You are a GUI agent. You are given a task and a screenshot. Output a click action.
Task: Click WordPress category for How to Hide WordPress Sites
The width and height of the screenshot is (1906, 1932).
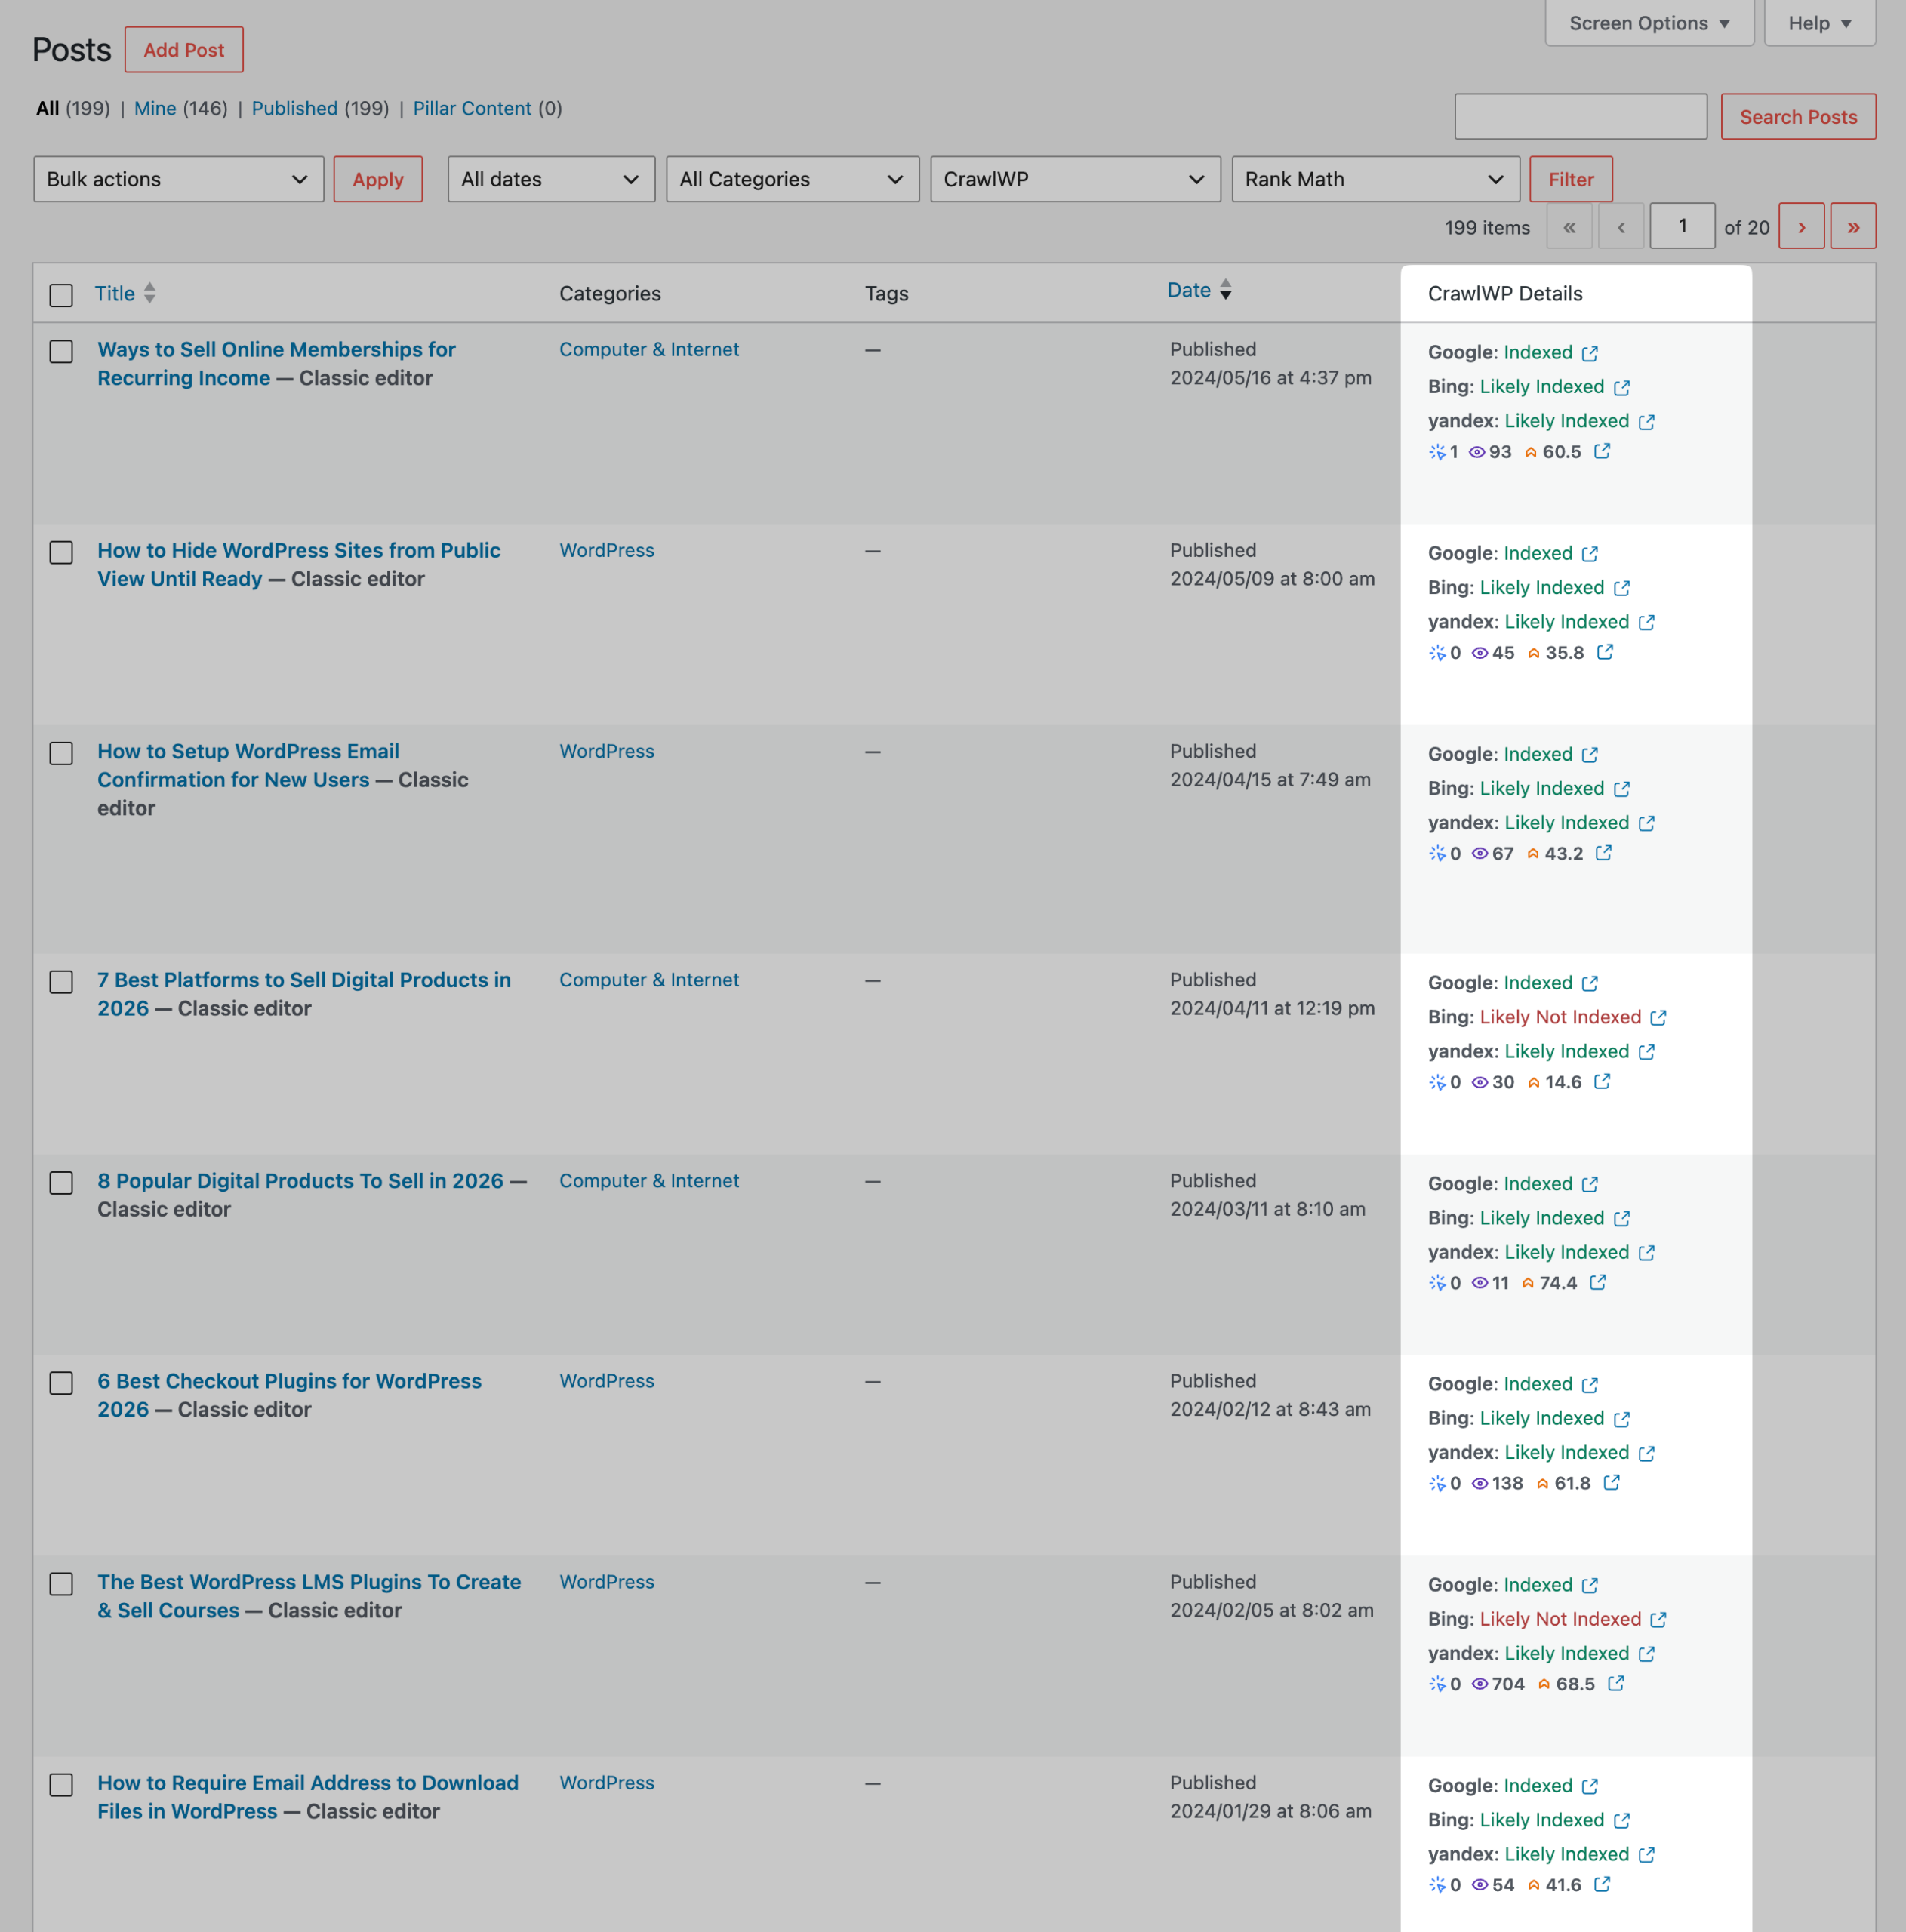pyautogui.click(x=607, y=550)
